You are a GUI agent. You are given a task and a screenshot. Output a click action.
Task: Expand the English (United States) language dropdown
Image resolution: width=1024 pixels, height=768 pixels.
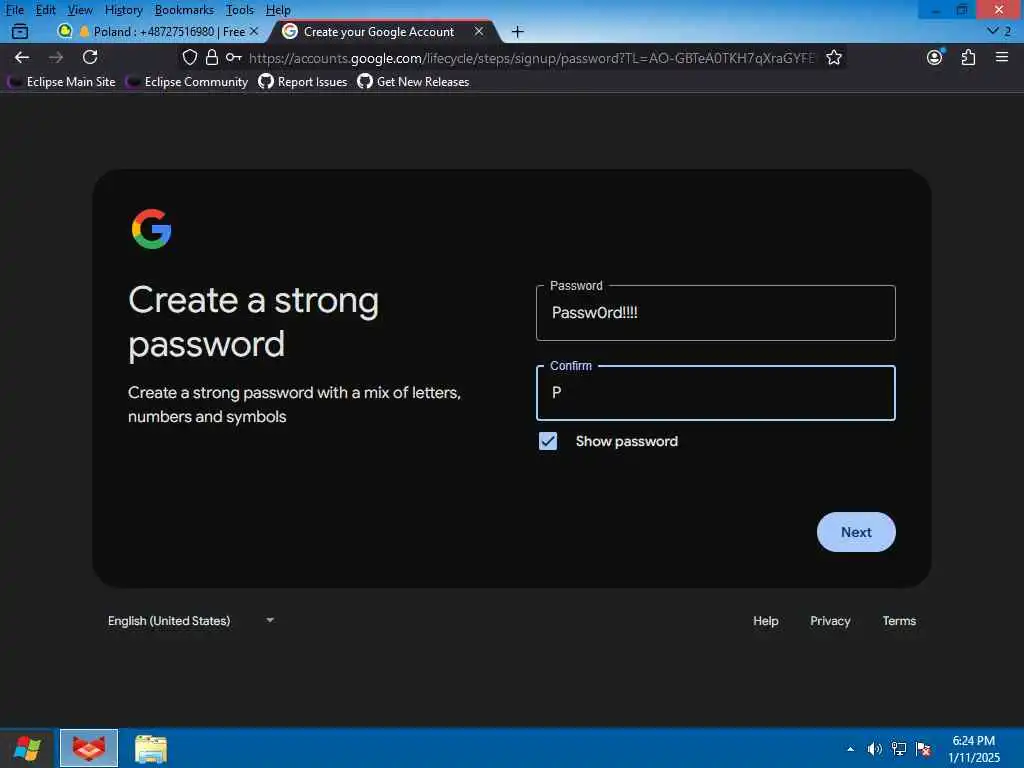click(x=191, y=620)
